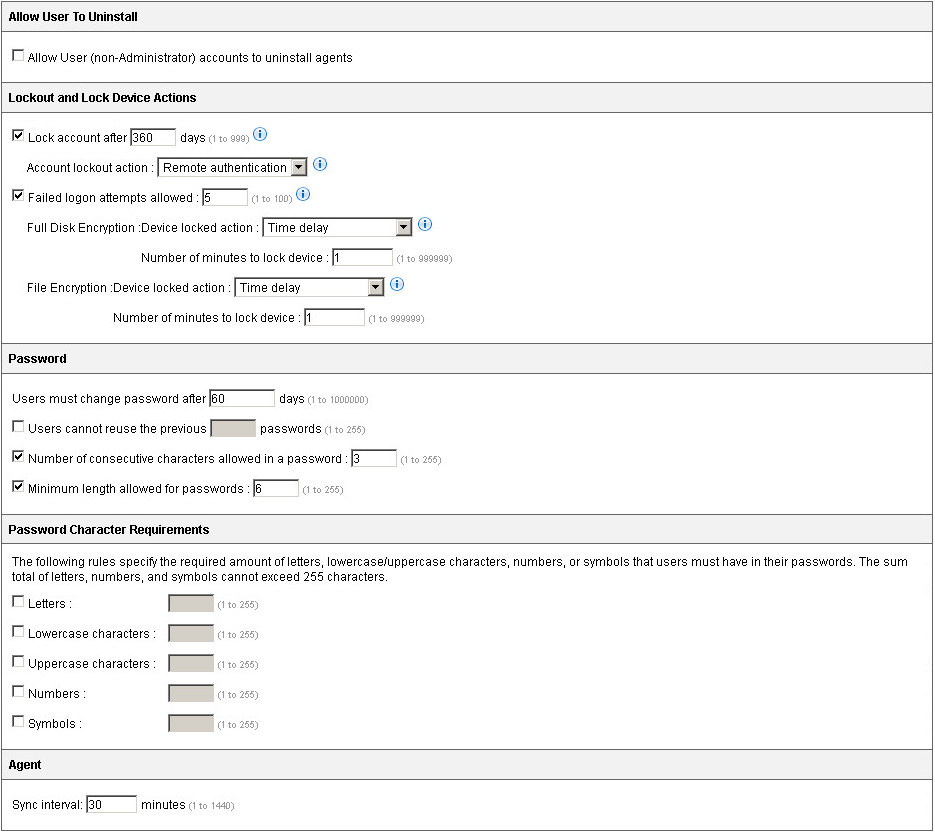Disable the Failed logon attempts allowed checkbox
The height and width of the screenshot is (832, 935).
(17, 195)
